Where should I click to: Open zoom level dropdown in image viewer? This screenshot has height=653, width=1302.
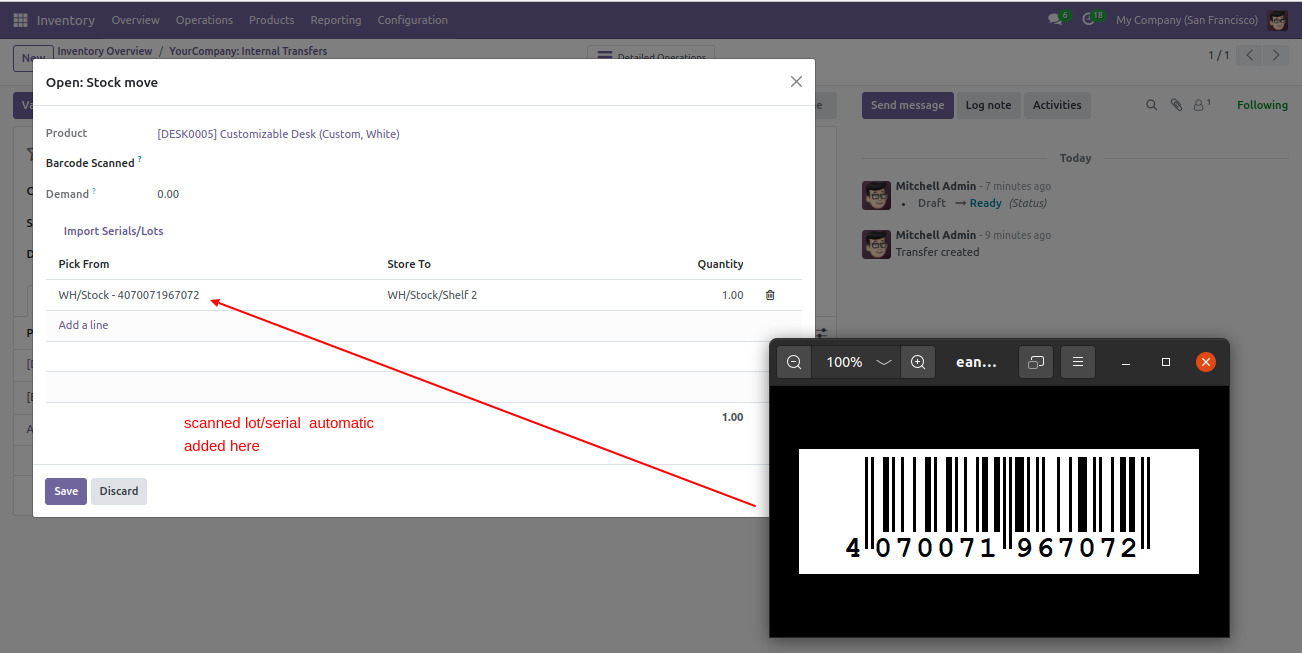point(884,362)
